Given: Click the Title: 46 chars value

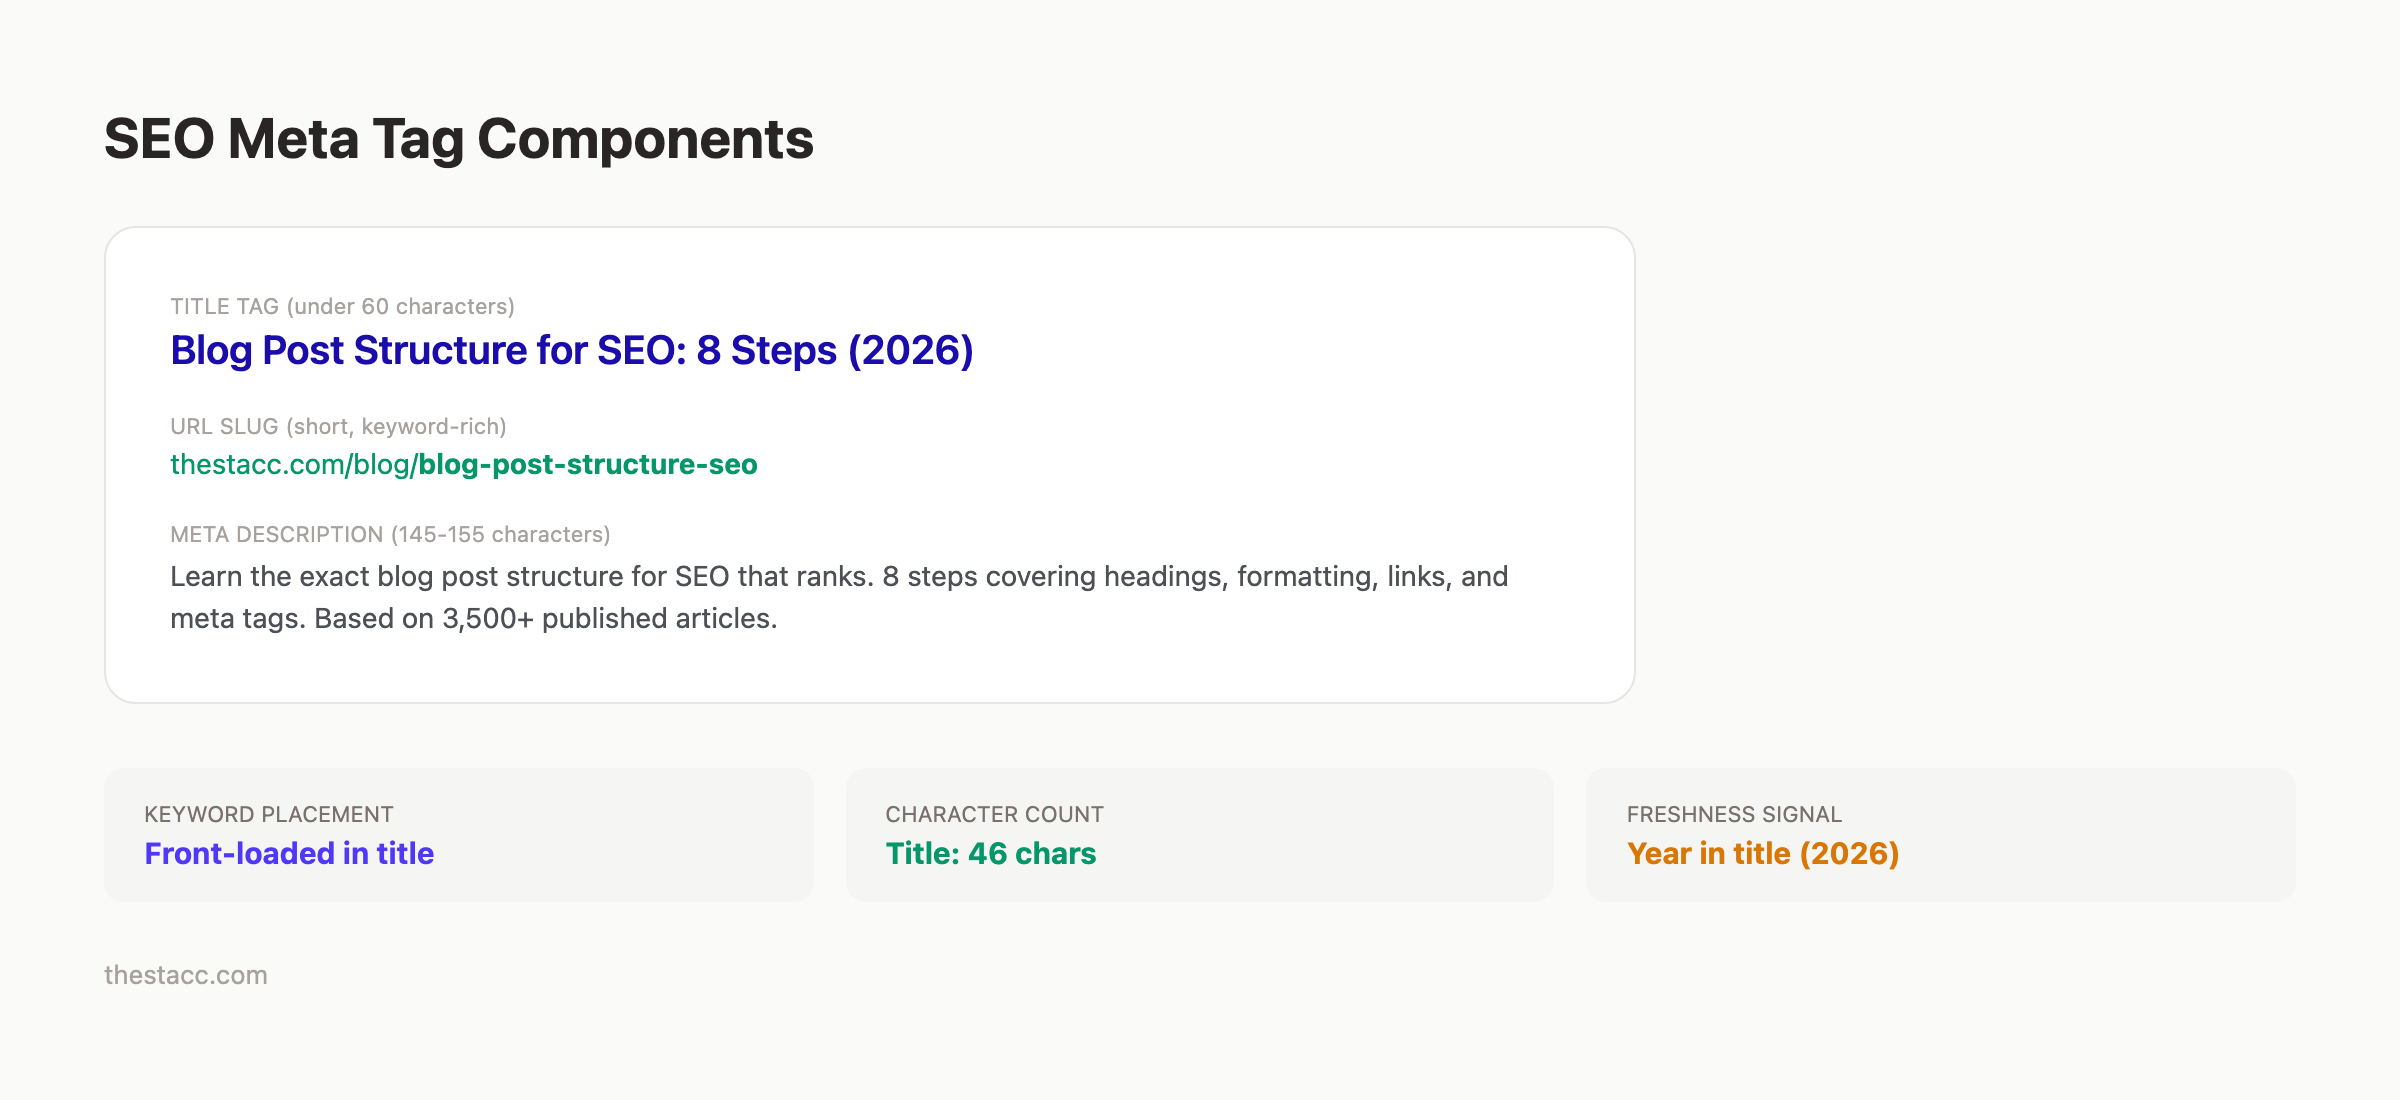Looking at the screenshot, I should [x=991, y=854].
